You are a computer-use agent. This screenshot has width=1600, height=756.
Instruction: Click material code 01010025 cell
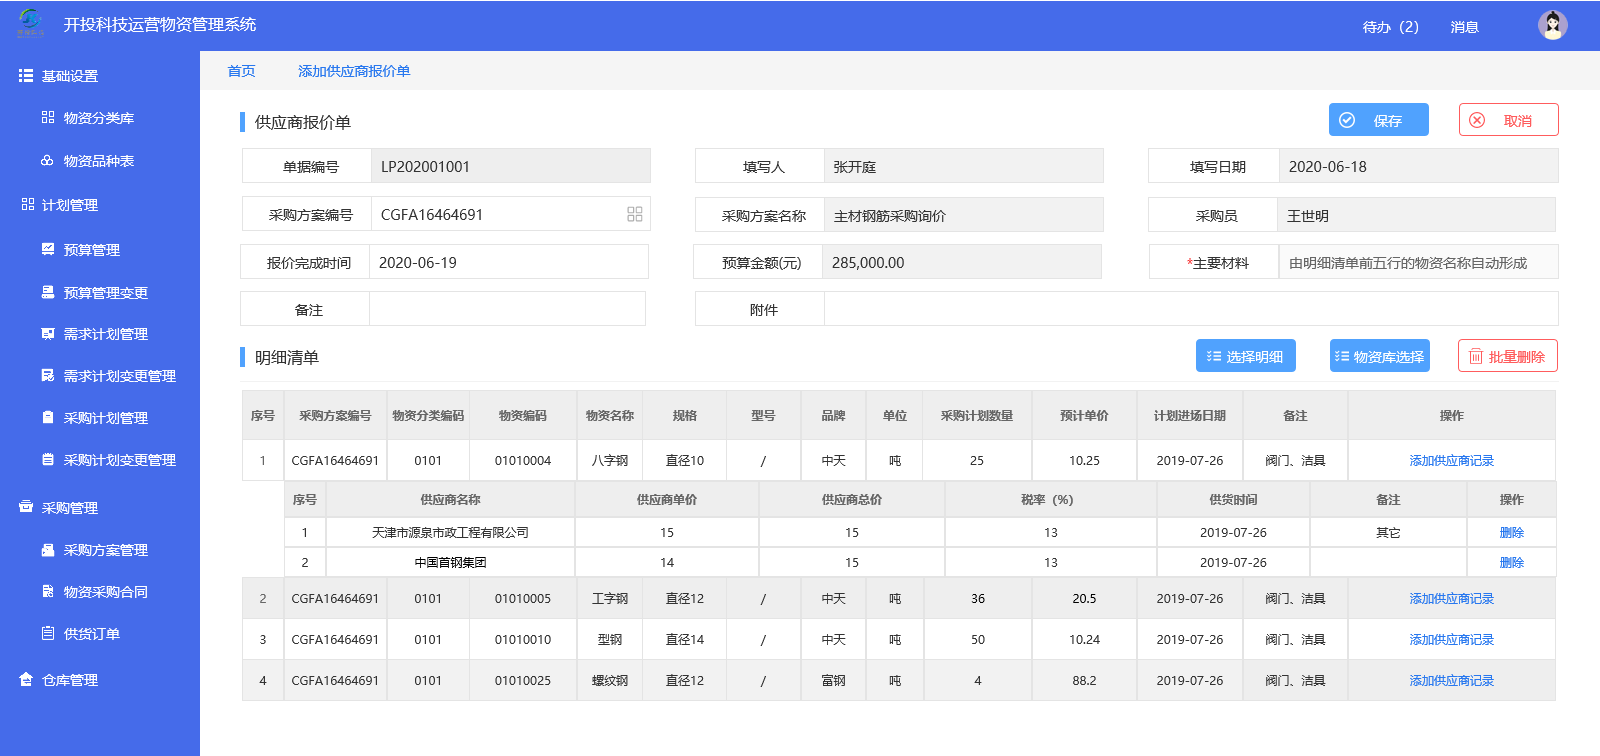[x=523, y=681]
